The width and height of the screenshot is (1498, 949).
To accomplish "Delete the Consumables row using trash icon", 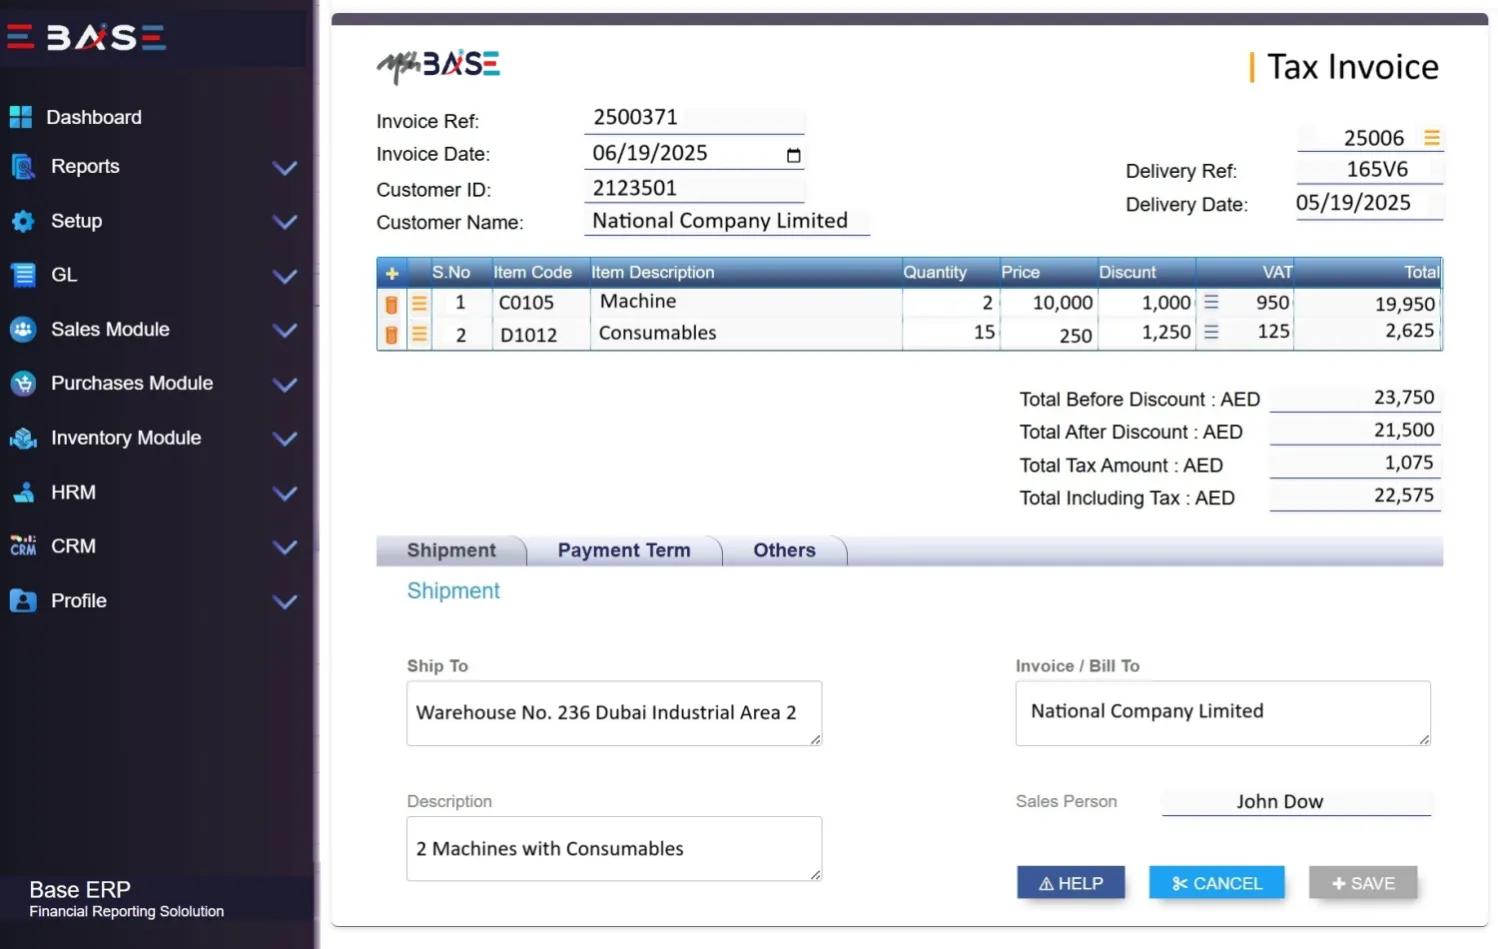I will pos(391,335).
